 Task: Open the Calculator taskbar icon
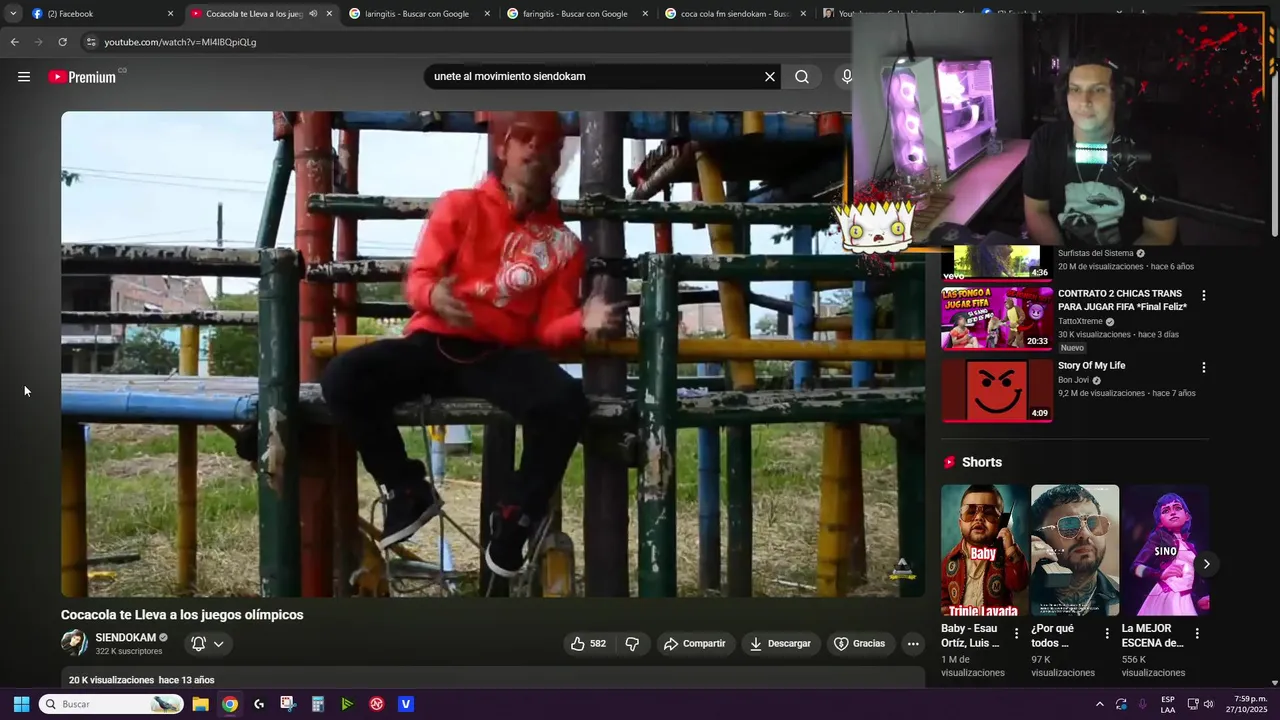[x=317, y=704]
